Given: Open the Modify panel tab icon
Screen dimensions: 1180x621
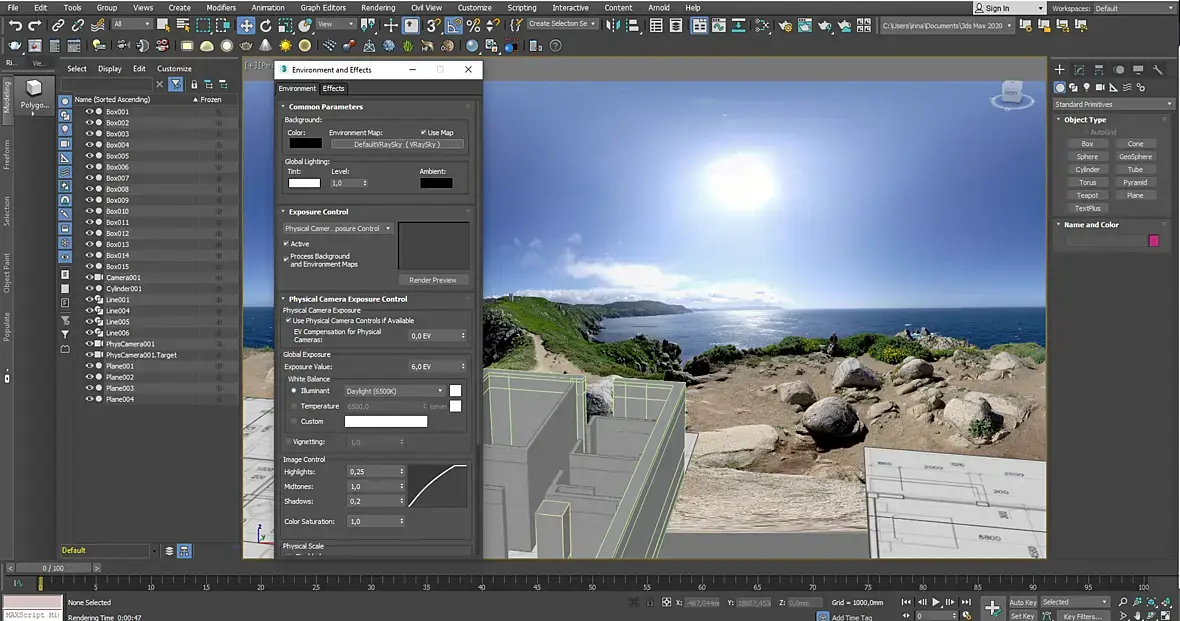Looking at the screenshot, I should (x=1079, y=70).
